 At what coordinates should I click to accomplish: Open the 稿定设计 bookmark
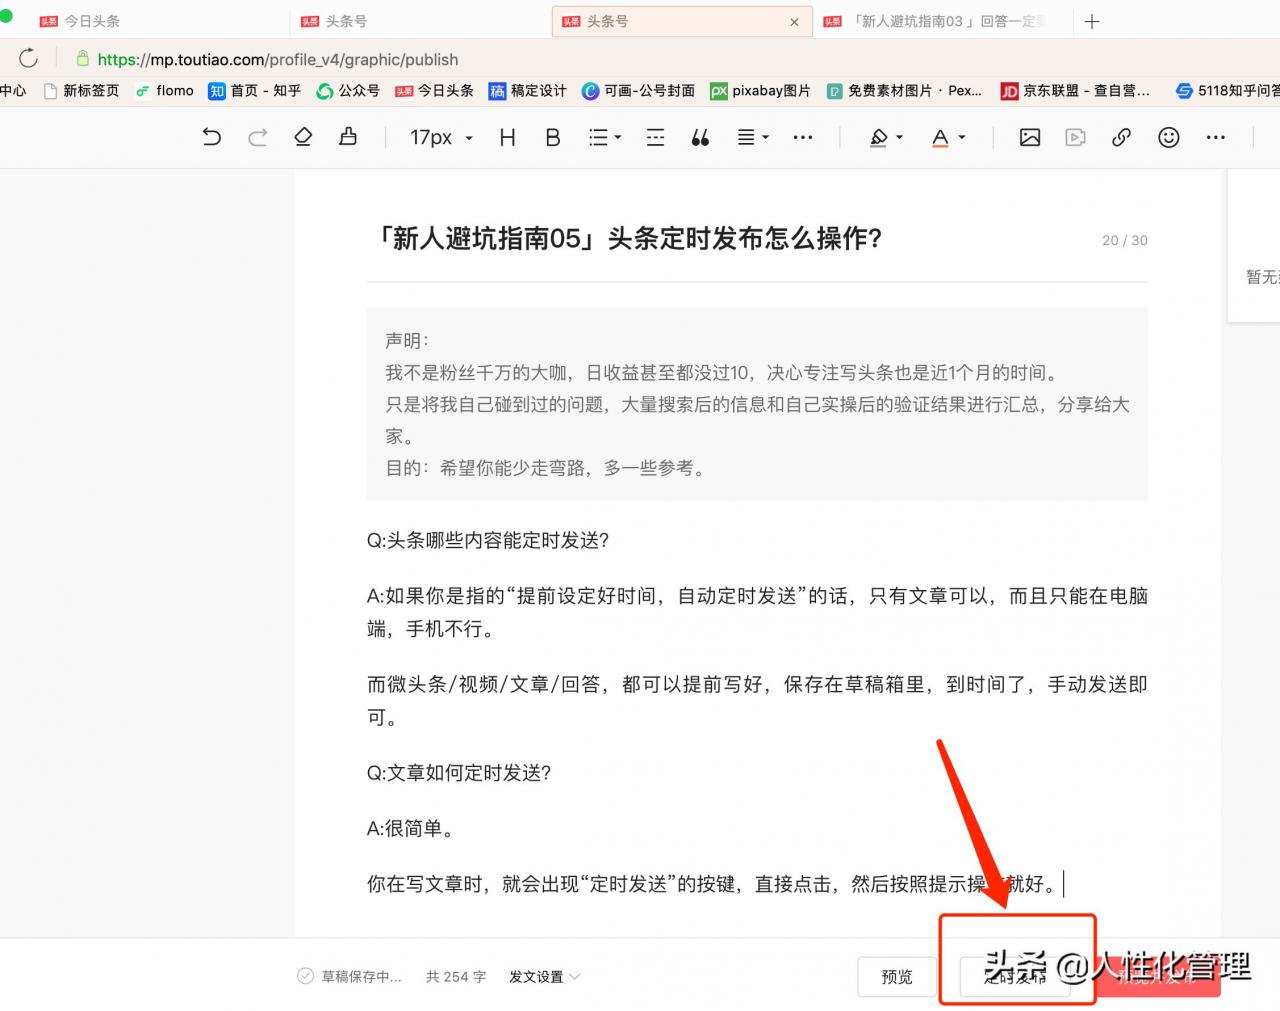(x=527, y=90)
